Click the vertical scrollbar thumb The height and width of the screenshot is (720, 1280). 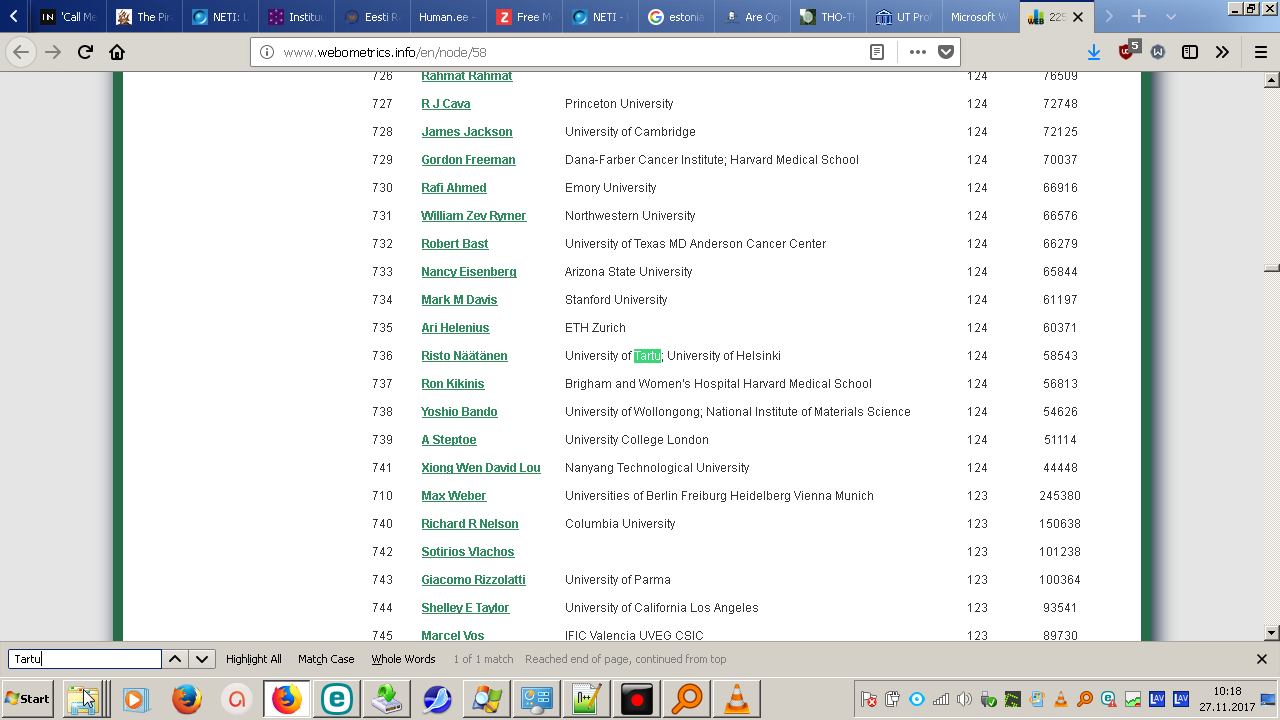click(x=1271, y=268)
